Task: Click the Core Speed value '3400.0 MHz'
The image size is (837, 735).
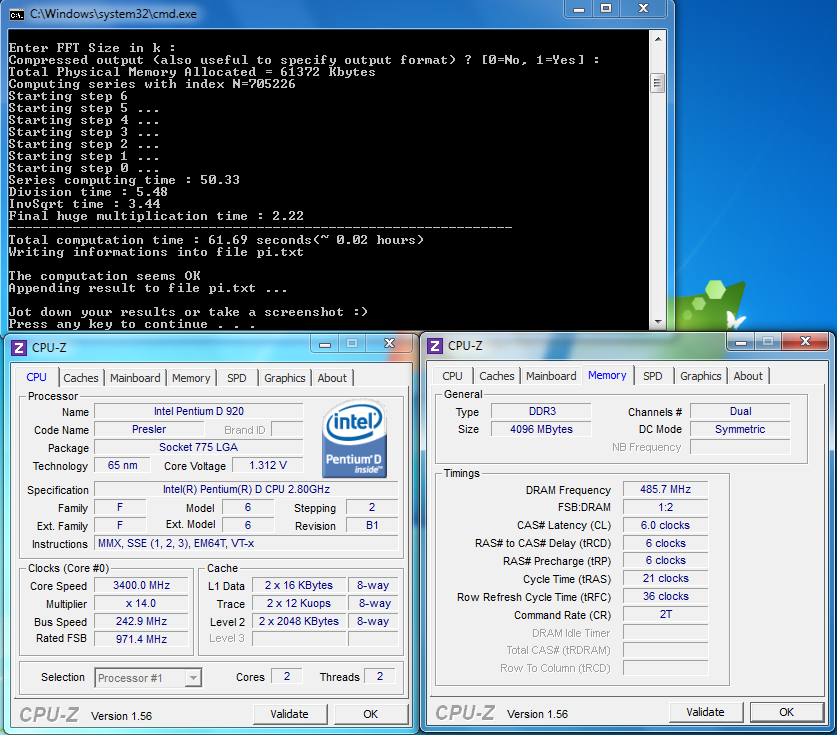Action: pos(141,586)
